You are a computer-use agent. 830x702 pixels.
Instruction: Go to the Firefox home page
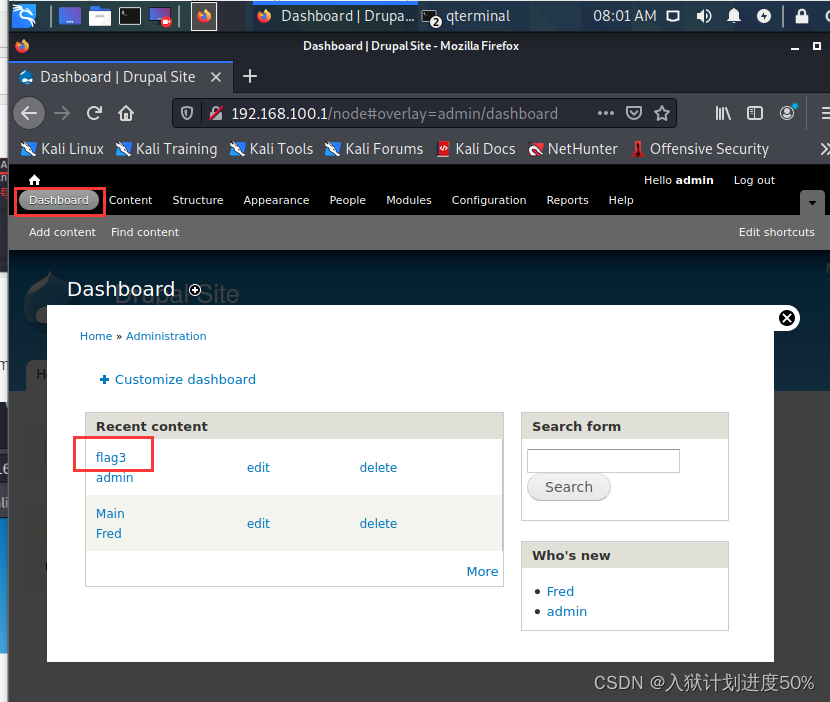tap(126, 113)
